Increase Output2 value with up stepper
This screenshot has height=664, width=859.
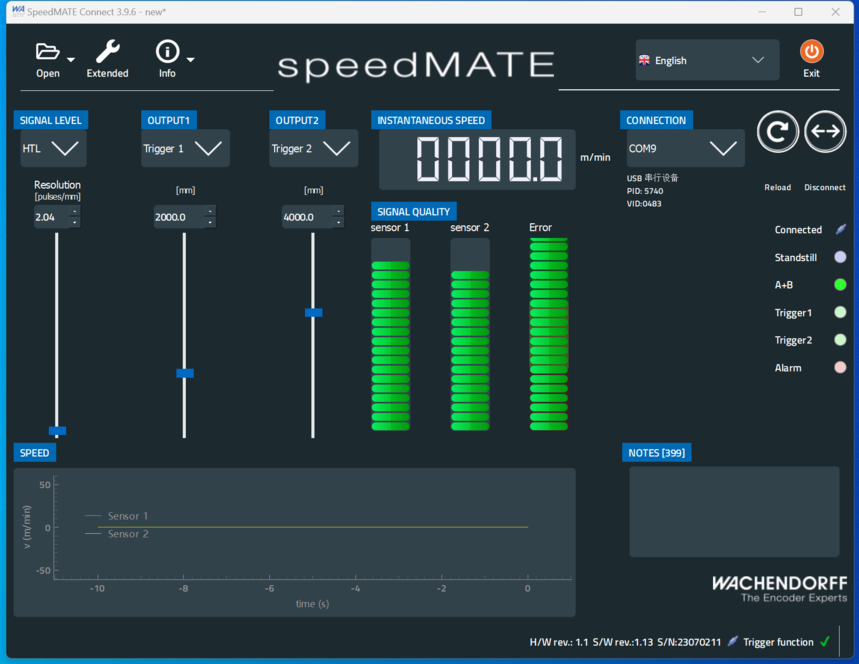click(x=339, y=211)
